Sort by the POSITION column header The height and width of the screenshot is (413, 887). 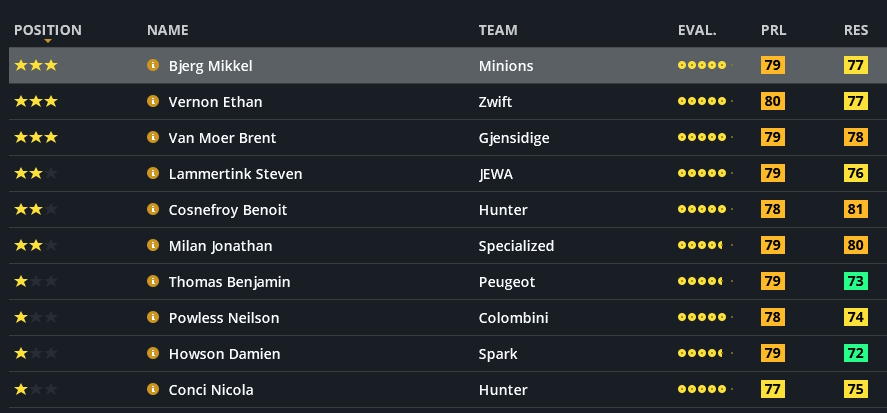48,30
